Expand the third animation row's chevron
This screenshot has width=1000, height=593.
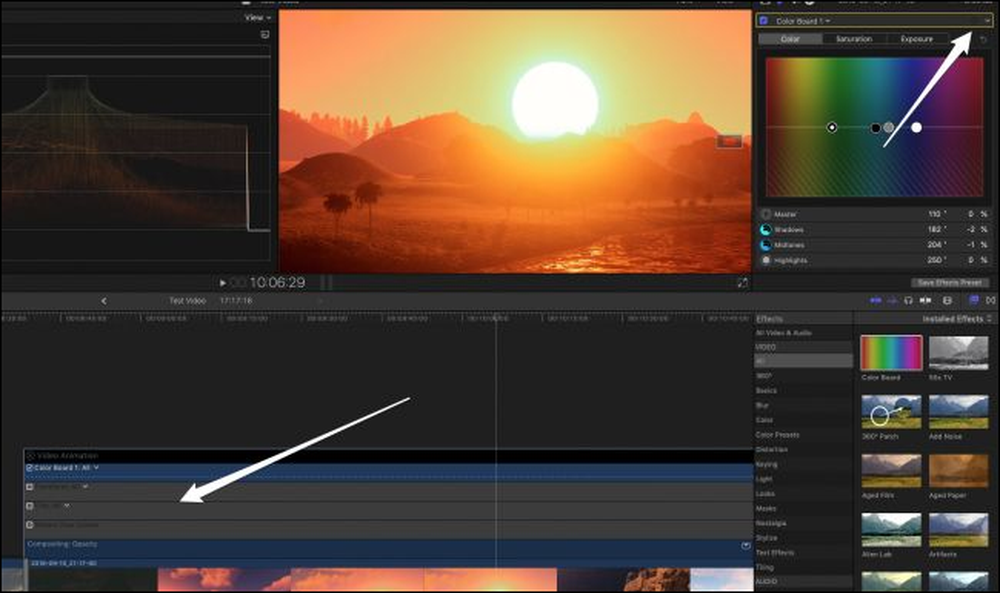[x=67, y=506]
